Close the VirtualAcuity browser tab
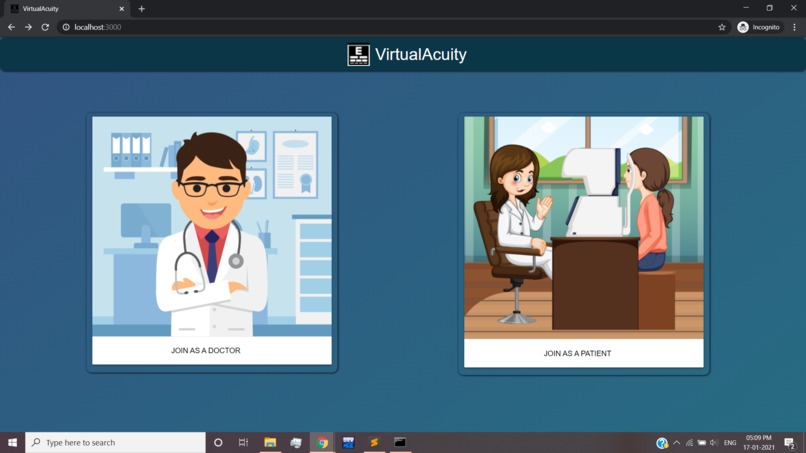The width and height of the screenshot is (806, 453). (121, 9)
